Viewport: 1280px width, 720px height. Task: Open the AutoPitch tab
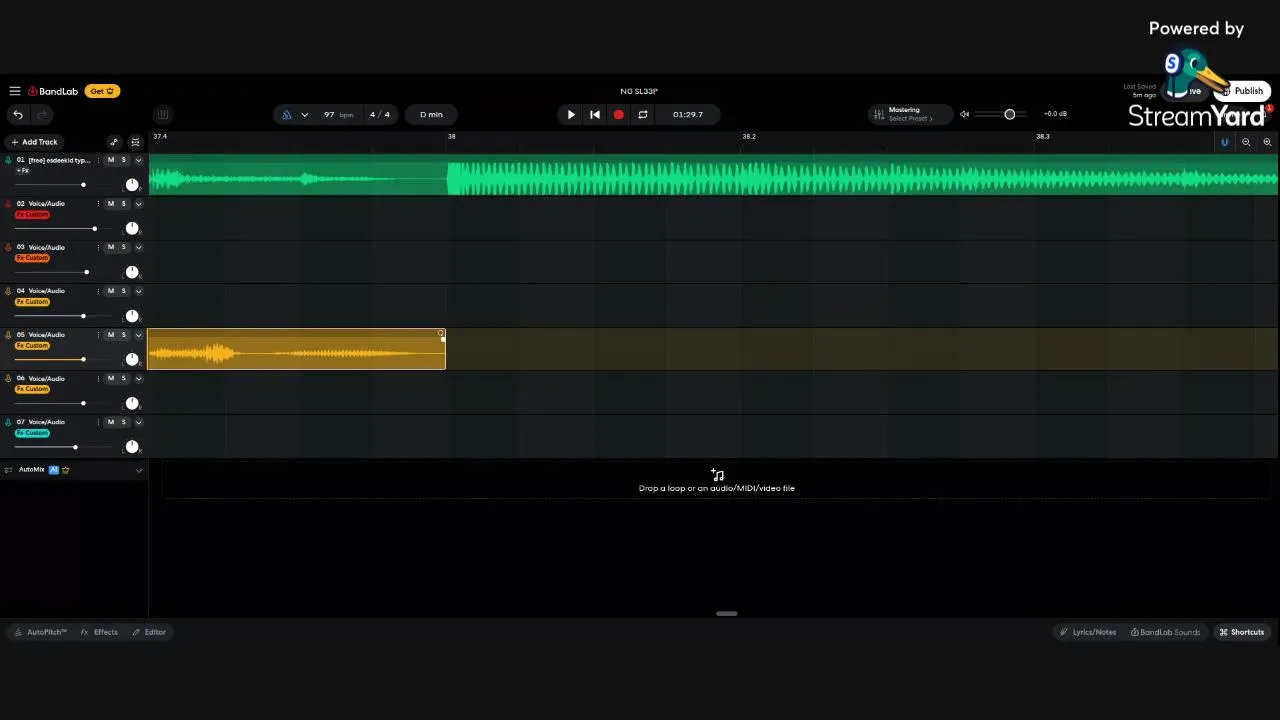coord(41,632)
